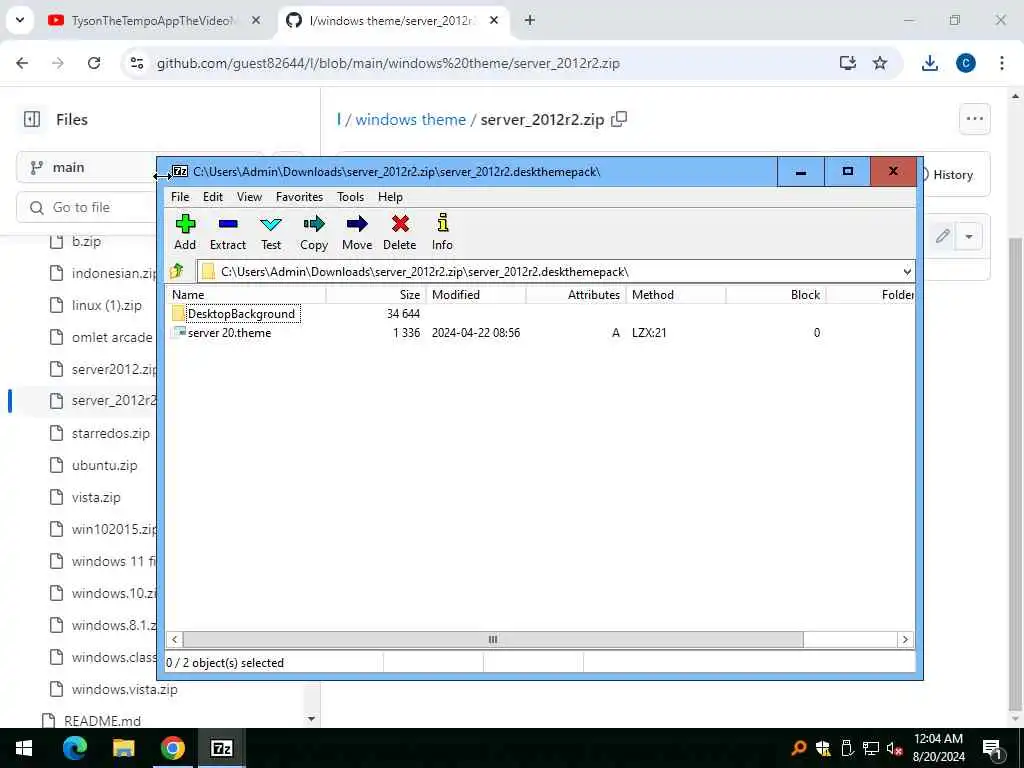Collapse the GitHub Files side panel
Screen dimensions: 1024x768
[x=32, y=120]
